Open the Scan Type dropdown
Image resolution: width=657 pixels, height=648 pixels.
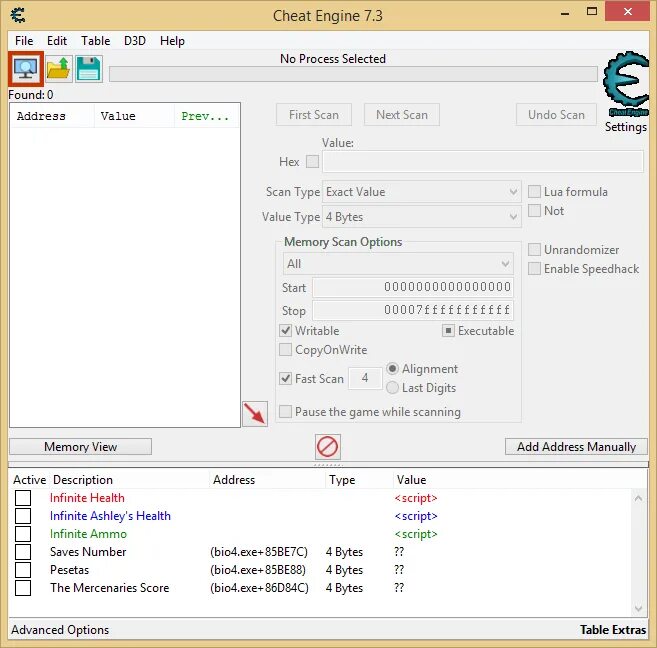422,192
